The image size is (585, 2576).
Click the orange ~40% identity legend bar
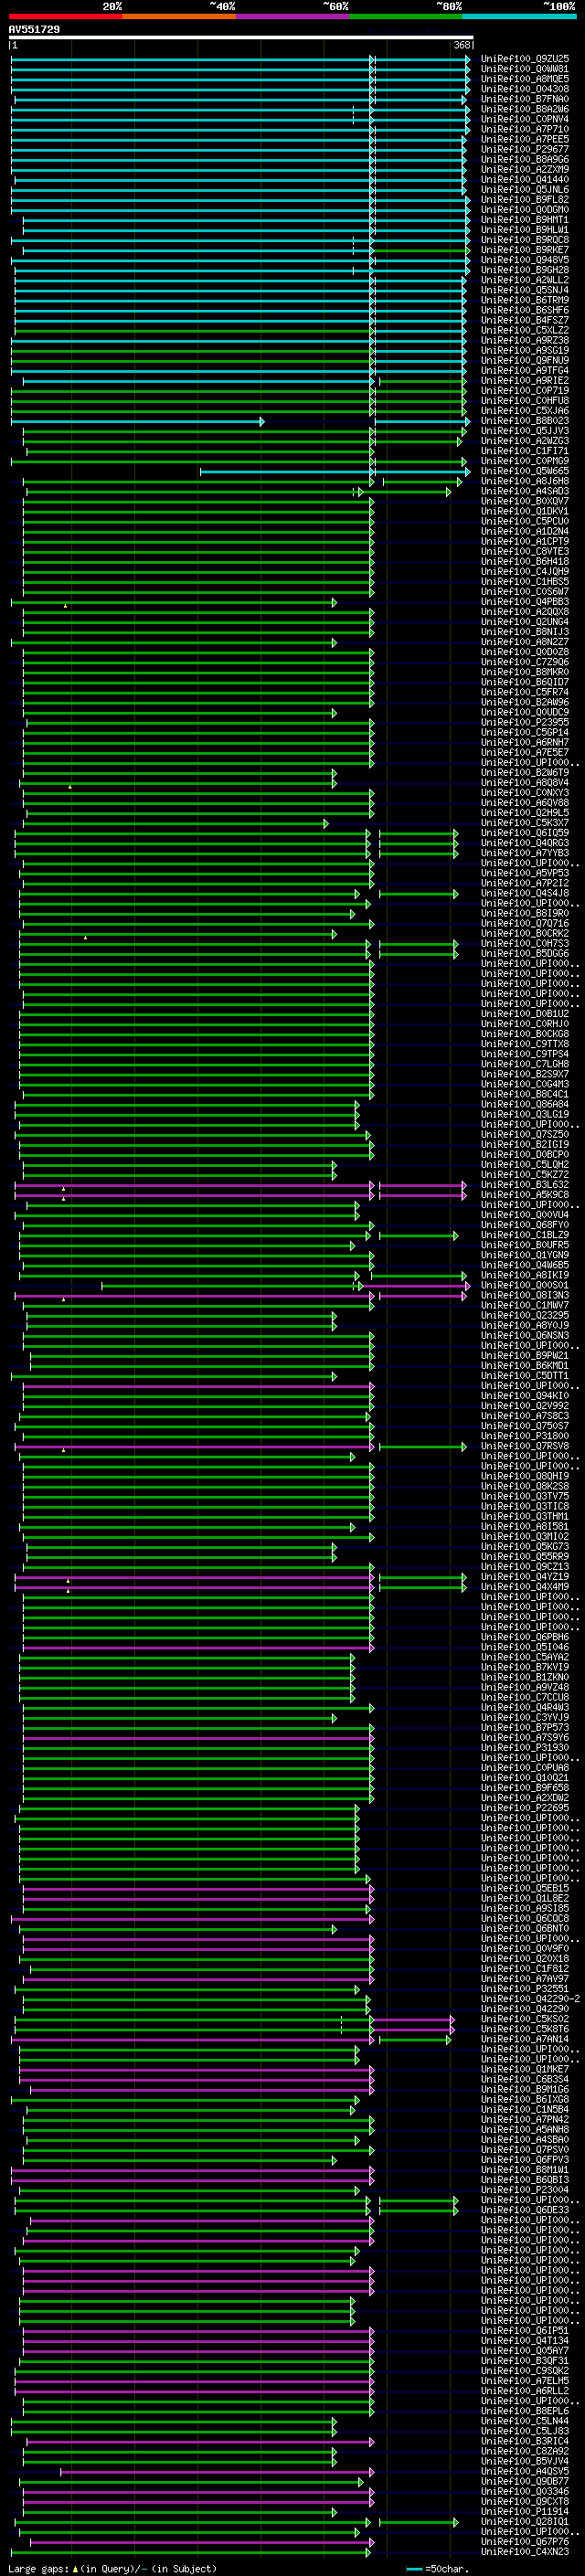tap(179, 16)
